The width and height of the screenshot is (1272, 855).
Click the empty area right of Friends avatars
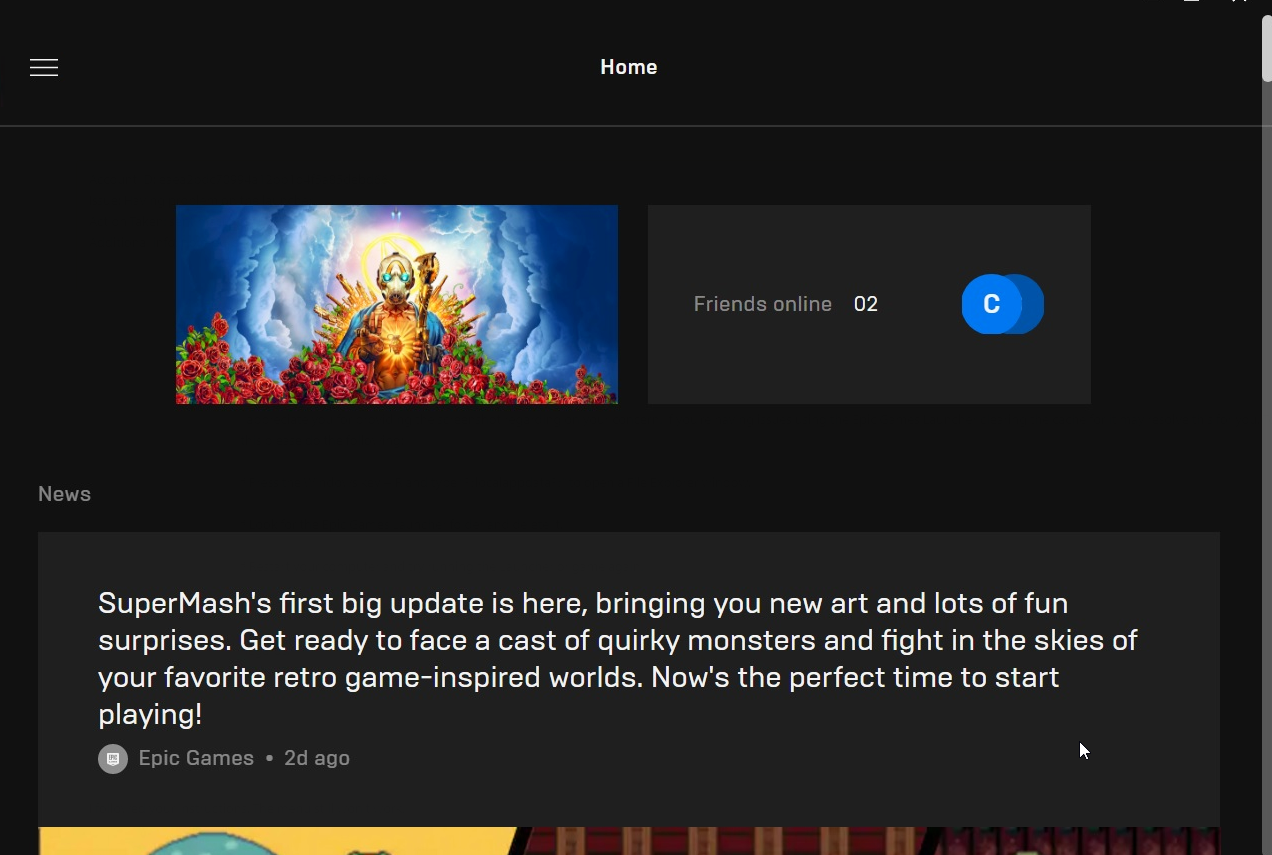point(1068,304)
